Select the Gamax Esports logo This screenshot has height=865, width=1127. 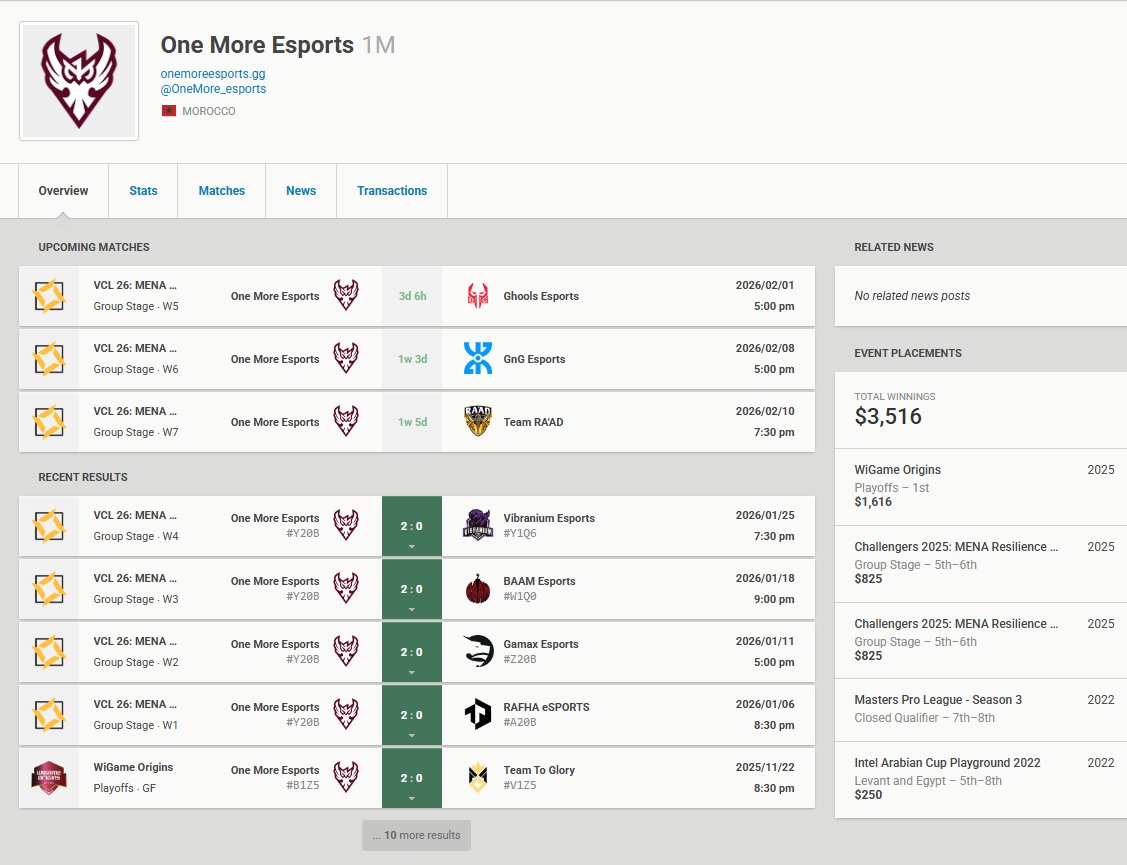(477, 651)
